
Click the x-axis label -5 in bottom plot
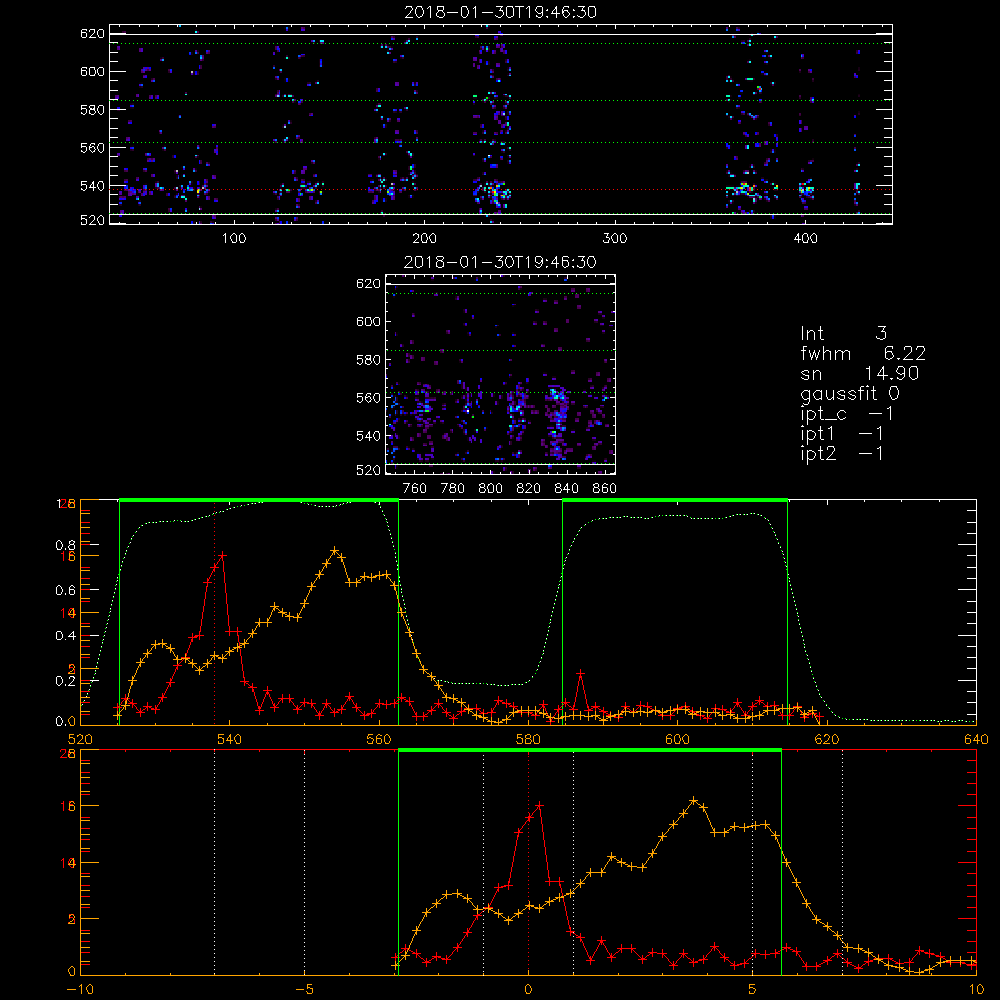coord(304,989)
